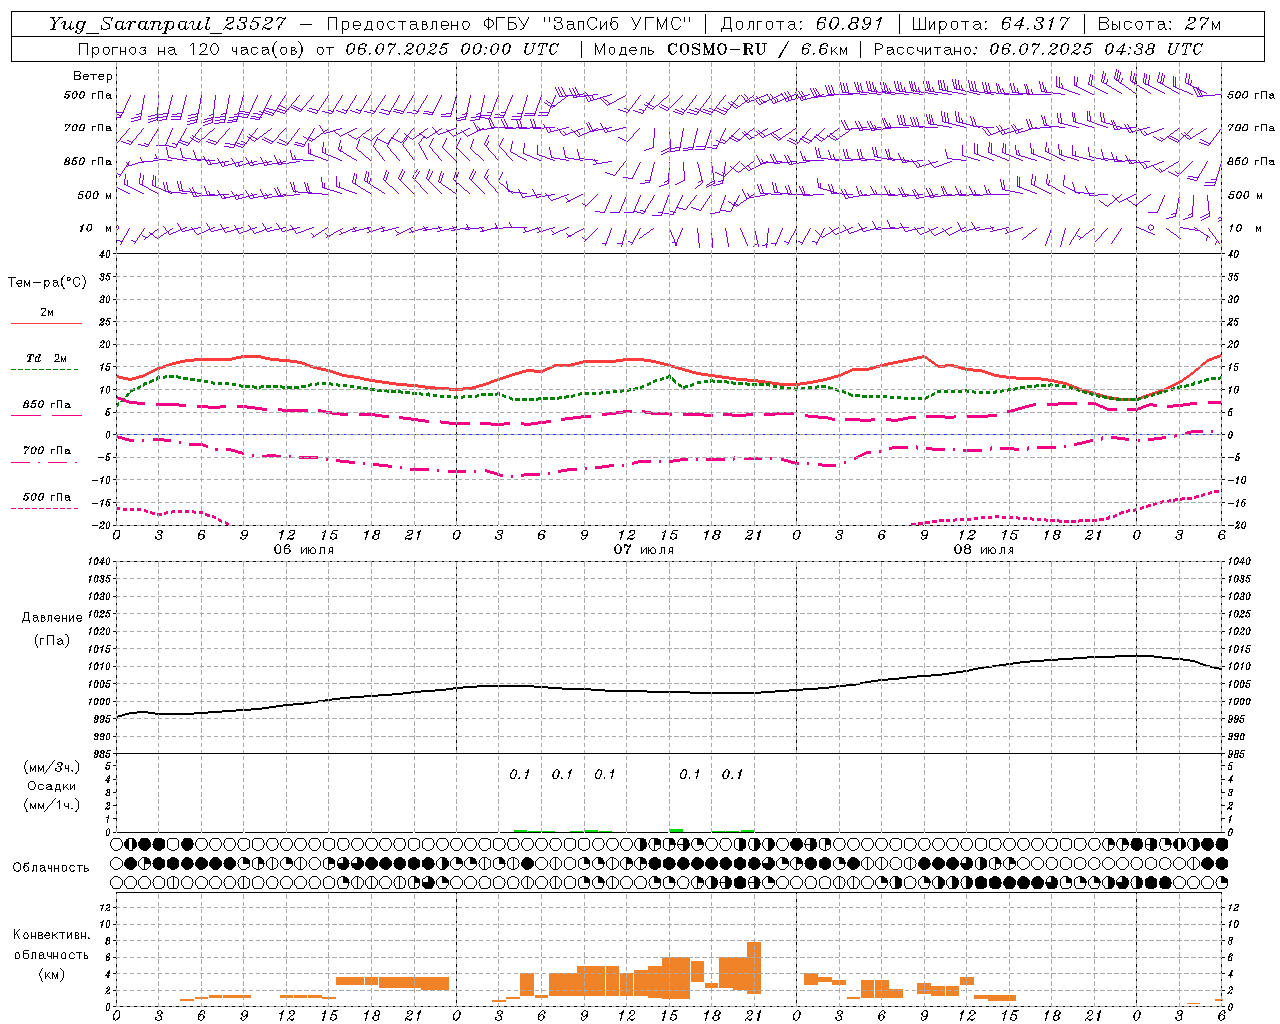This screenshot has height=1024, width=1280.
Task: Click the 07 июля date label
Action: pyautogui.click(x=643, y=549)
